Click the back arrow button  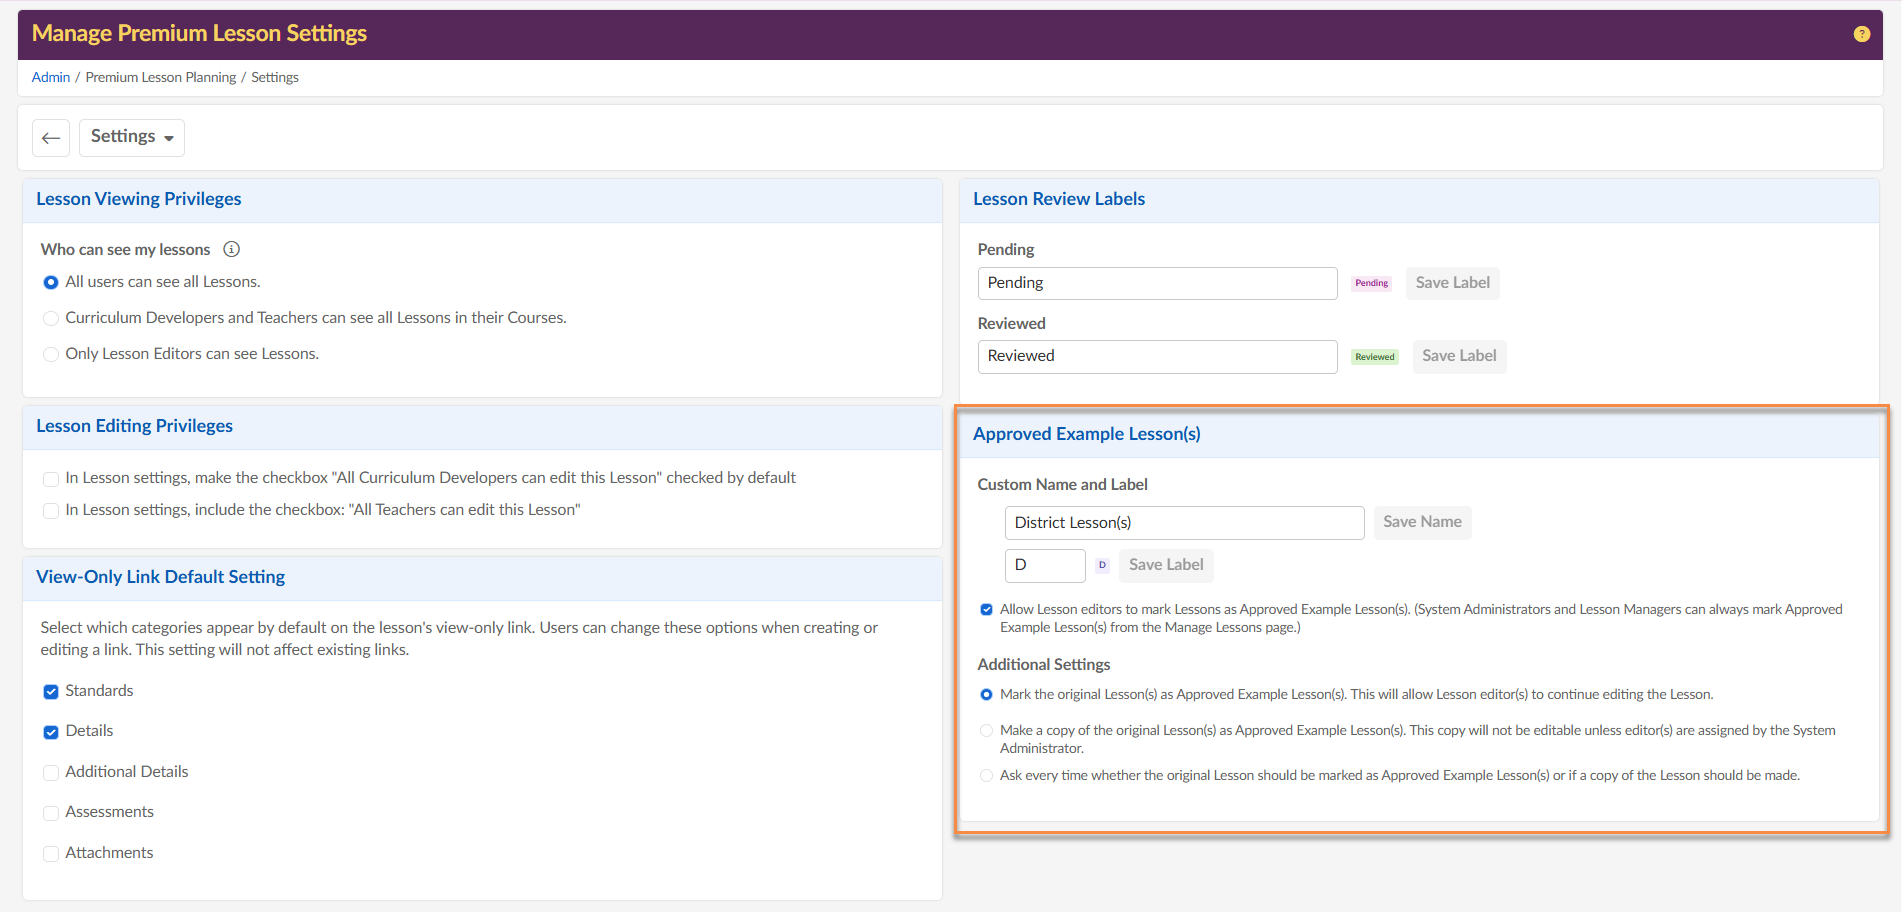51,138
